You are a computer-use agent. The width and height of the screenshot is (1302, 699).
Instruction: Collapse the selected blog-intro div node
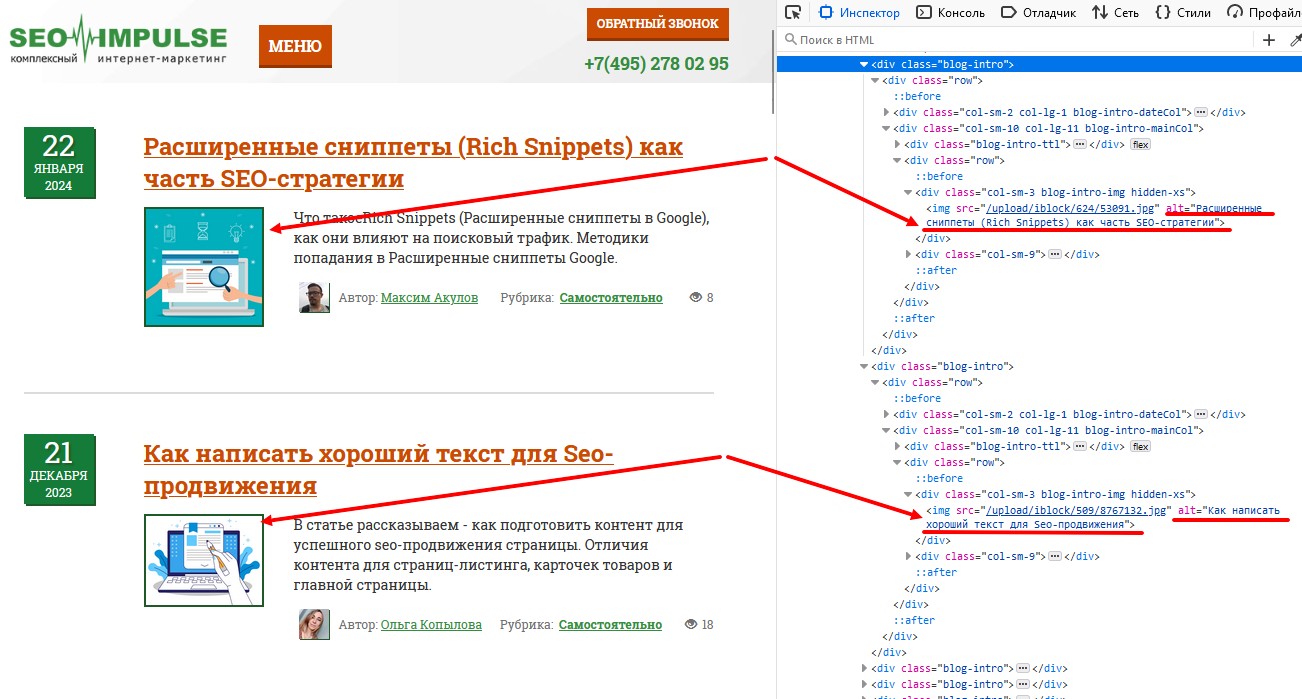coord(865,64)
